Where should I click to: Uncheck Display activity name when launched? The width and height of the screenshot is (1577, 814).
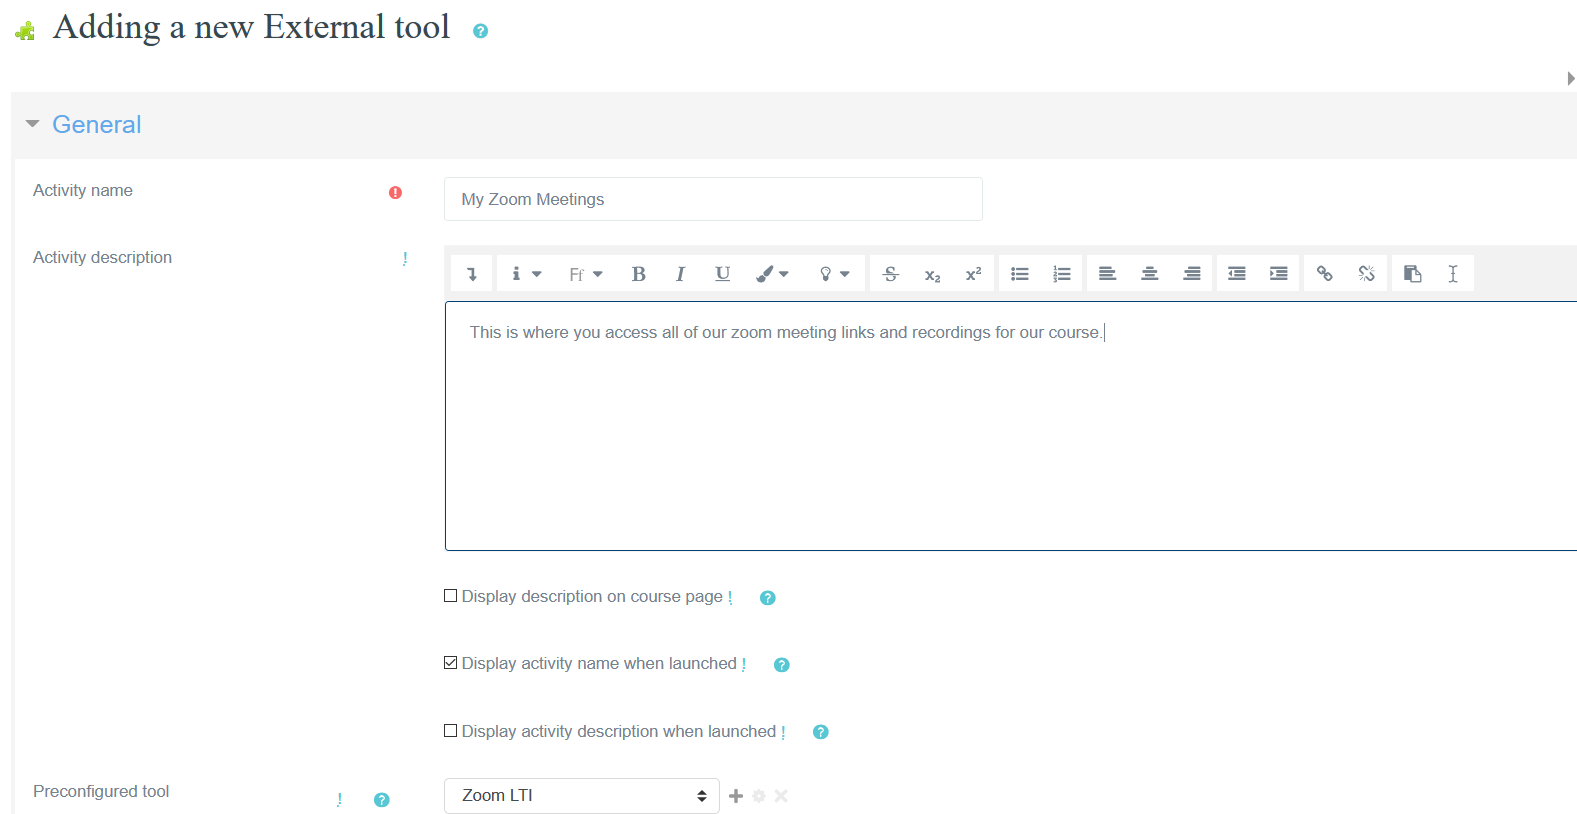coord(451,663)
